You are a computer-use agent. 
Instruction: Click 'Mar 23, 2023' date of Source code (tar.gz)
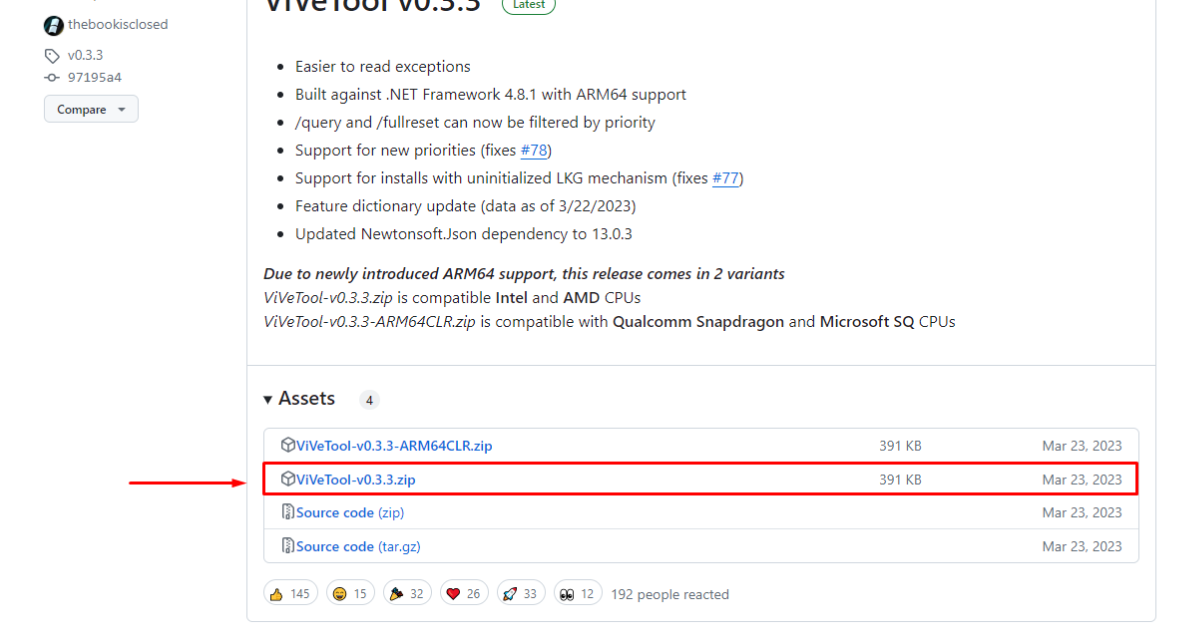[1082, 546]
